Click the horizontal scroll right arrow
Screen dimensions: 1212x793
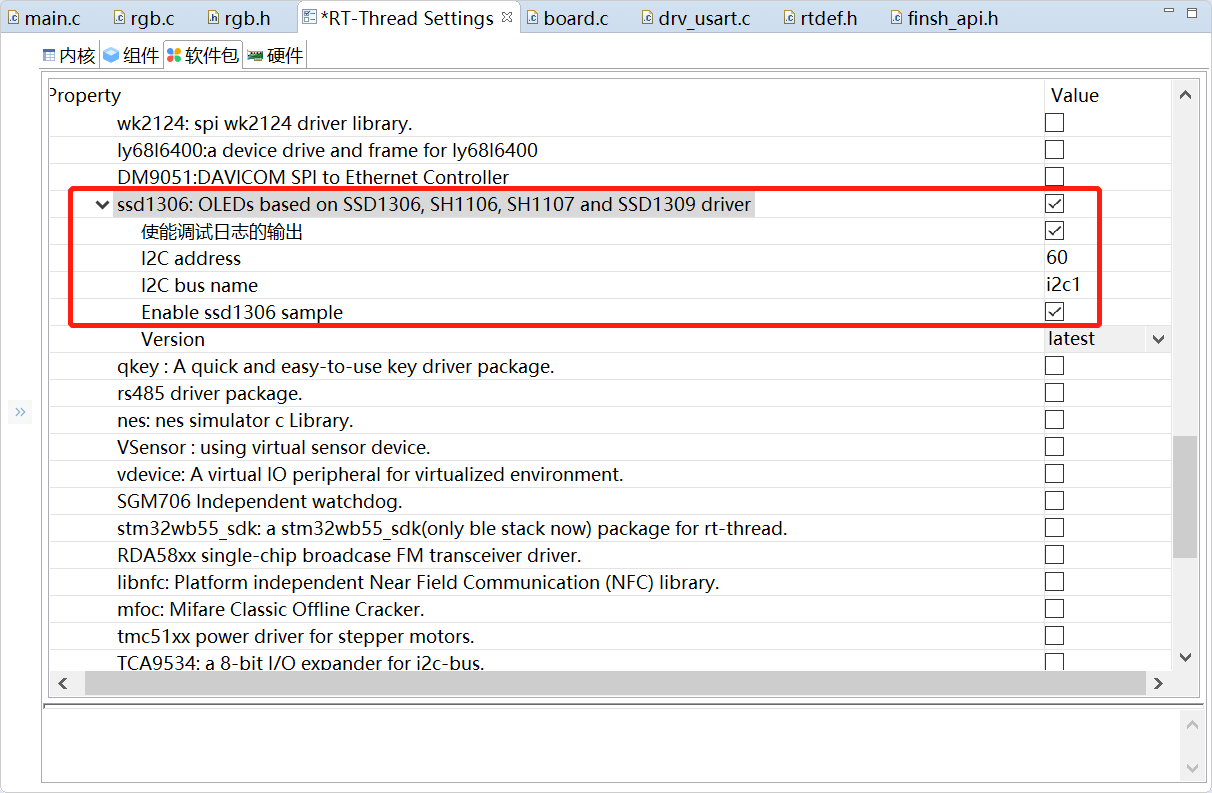click(x=1158, y=683)
